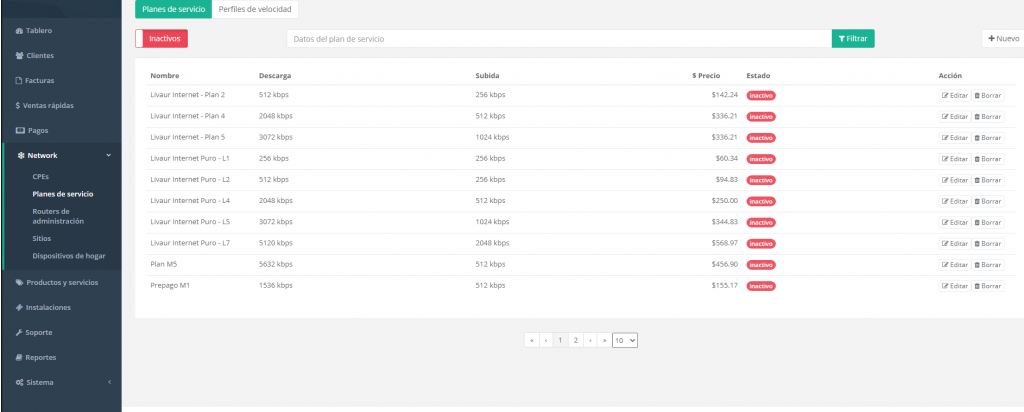Delete the Plan M5 row
Viewport: 1024px width, 412px height.
point(988,265)
